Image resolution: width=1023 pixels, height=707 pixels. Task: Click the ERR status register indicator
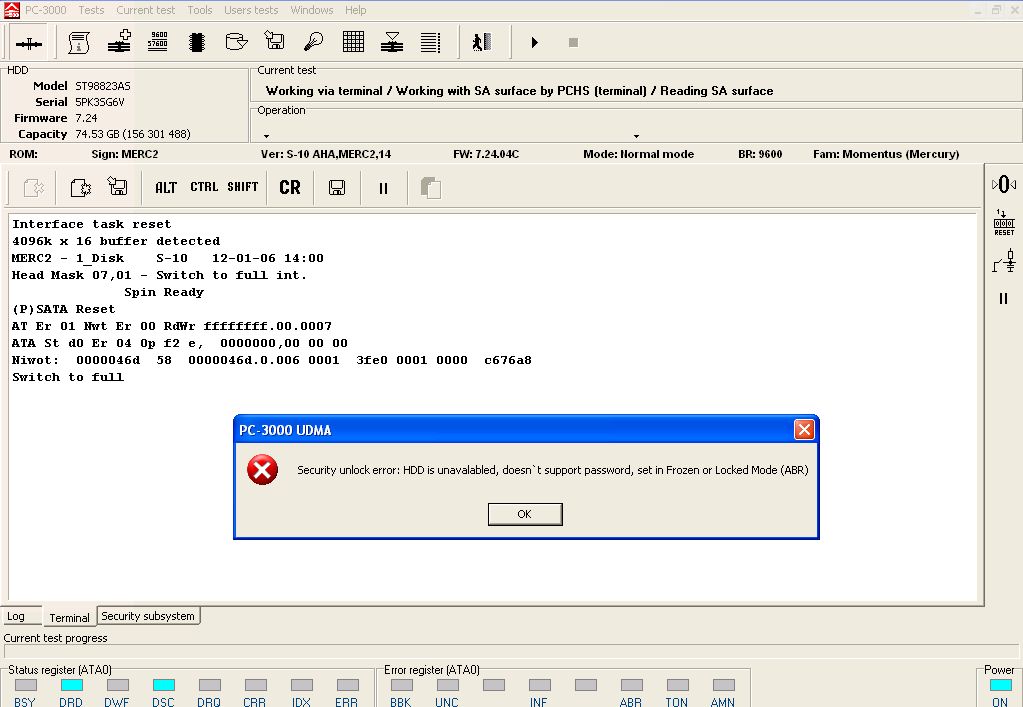[x=347, y=685]
